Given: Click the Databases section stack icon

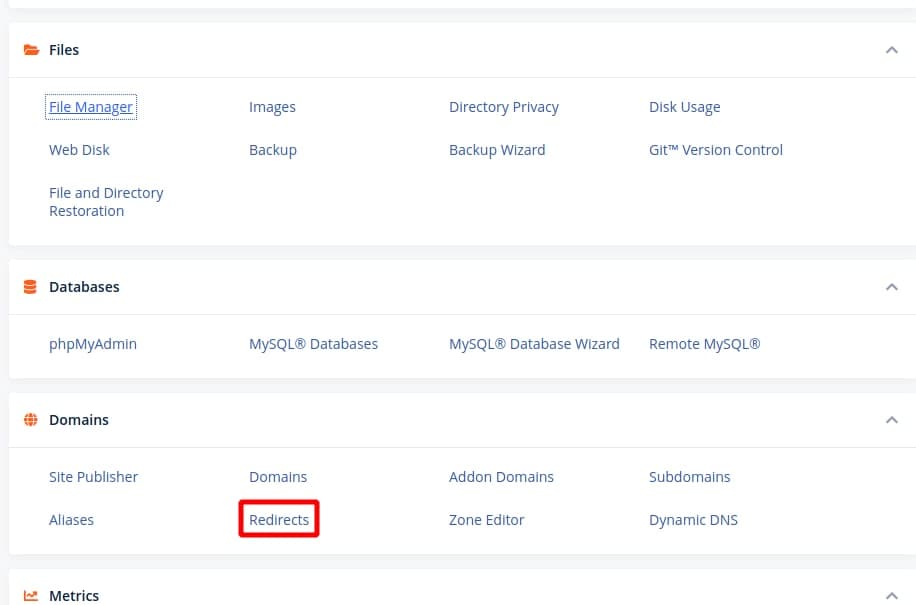Looking at the screenshot, I should [x=31, y=287].
